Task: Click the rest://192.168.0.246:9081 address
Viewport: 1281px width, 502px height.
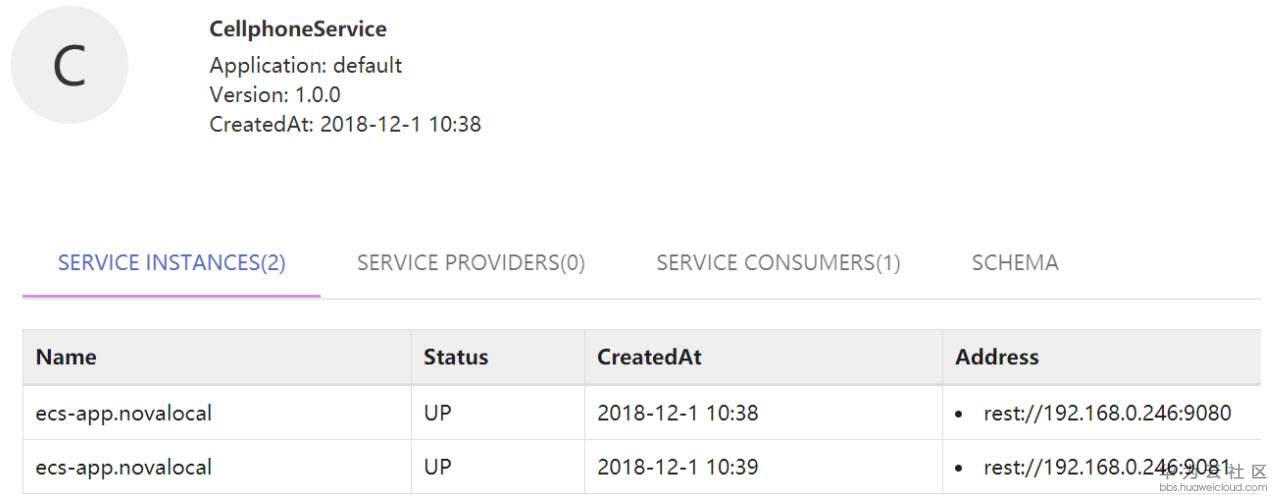Action: pos(1107,467)
